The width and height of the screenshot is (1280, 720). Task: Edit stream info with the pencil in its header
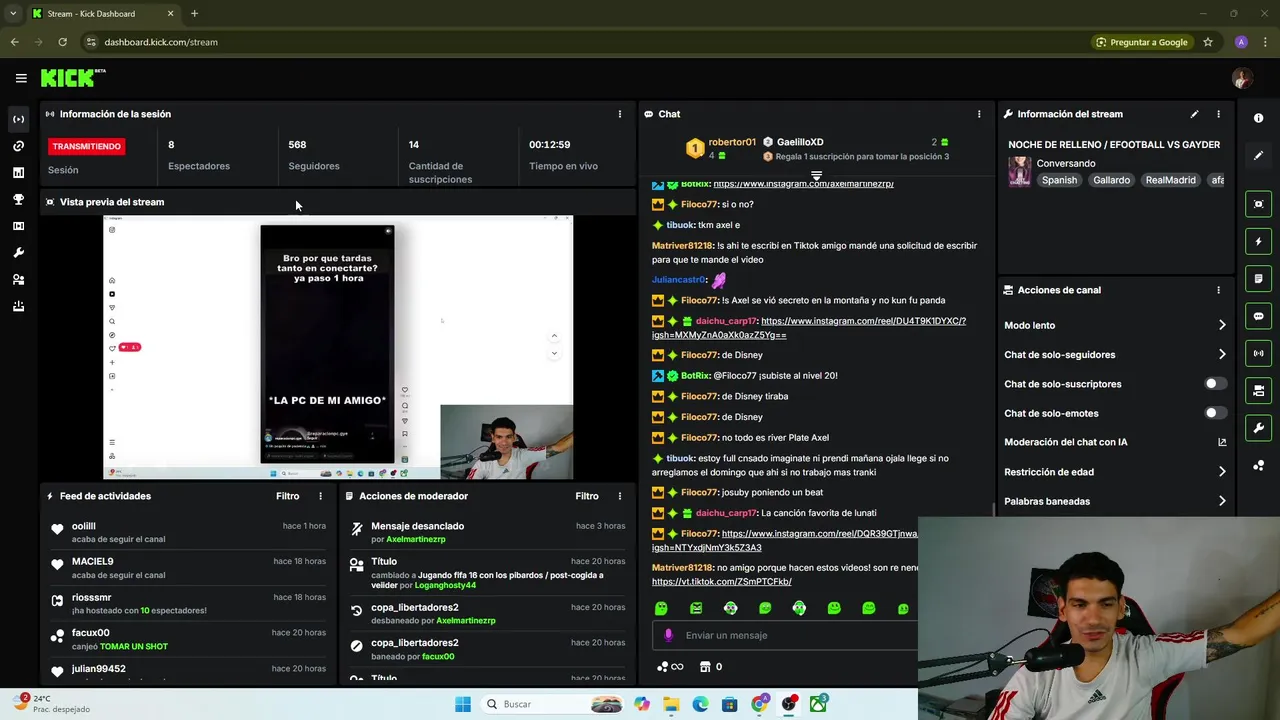[1194, 114]
